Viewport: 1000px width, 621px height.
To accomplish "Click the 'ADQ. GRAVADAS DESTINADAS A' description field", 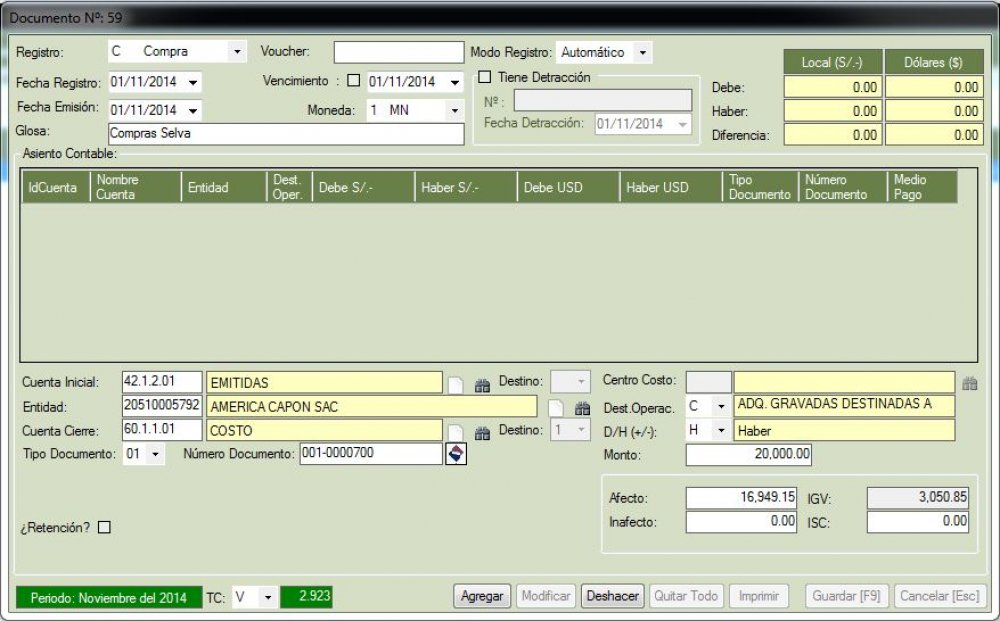I will tap(844, 405).
